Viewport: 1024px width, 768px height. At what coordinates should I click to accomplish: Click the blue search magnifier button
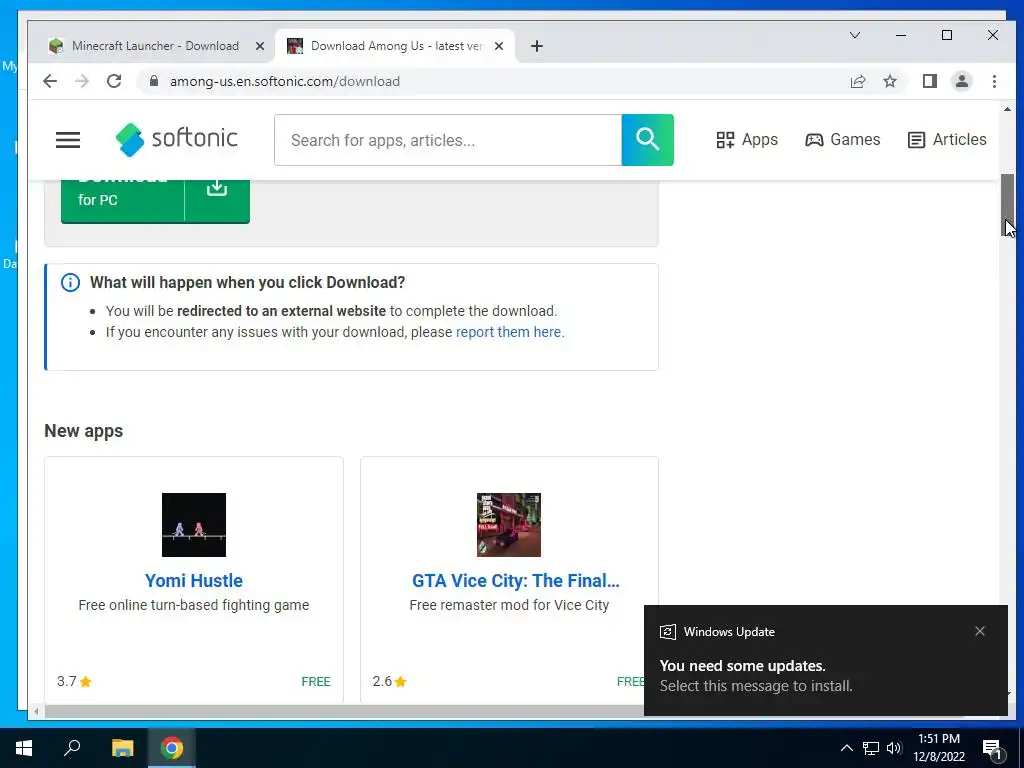pyautogui.click(x=647, y=140)
